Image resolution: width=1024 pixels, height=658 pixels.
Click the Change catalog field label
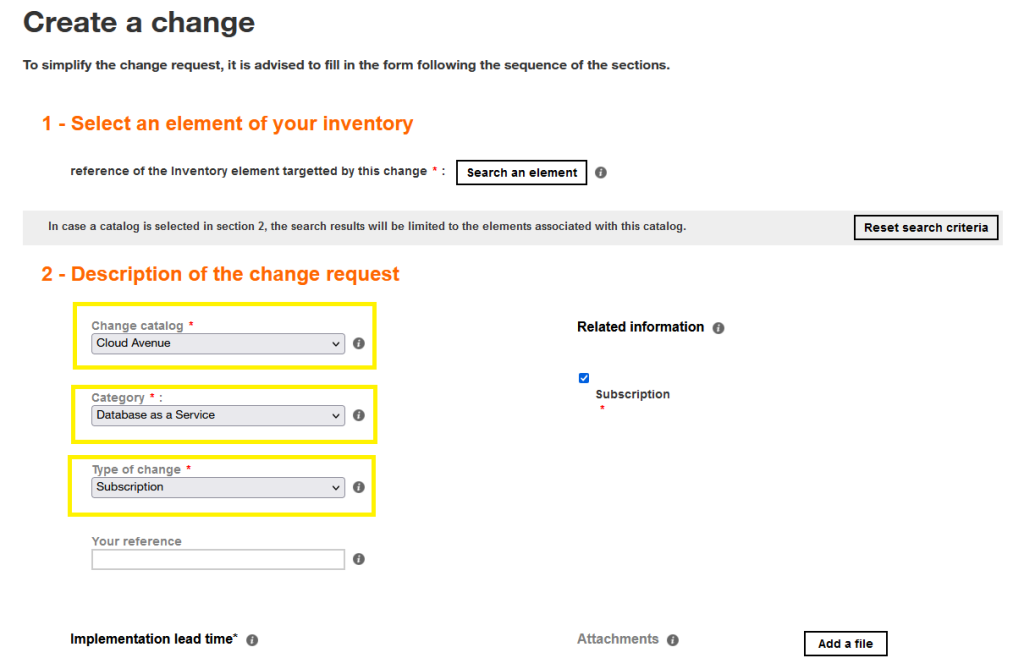(x=137, y=326)
